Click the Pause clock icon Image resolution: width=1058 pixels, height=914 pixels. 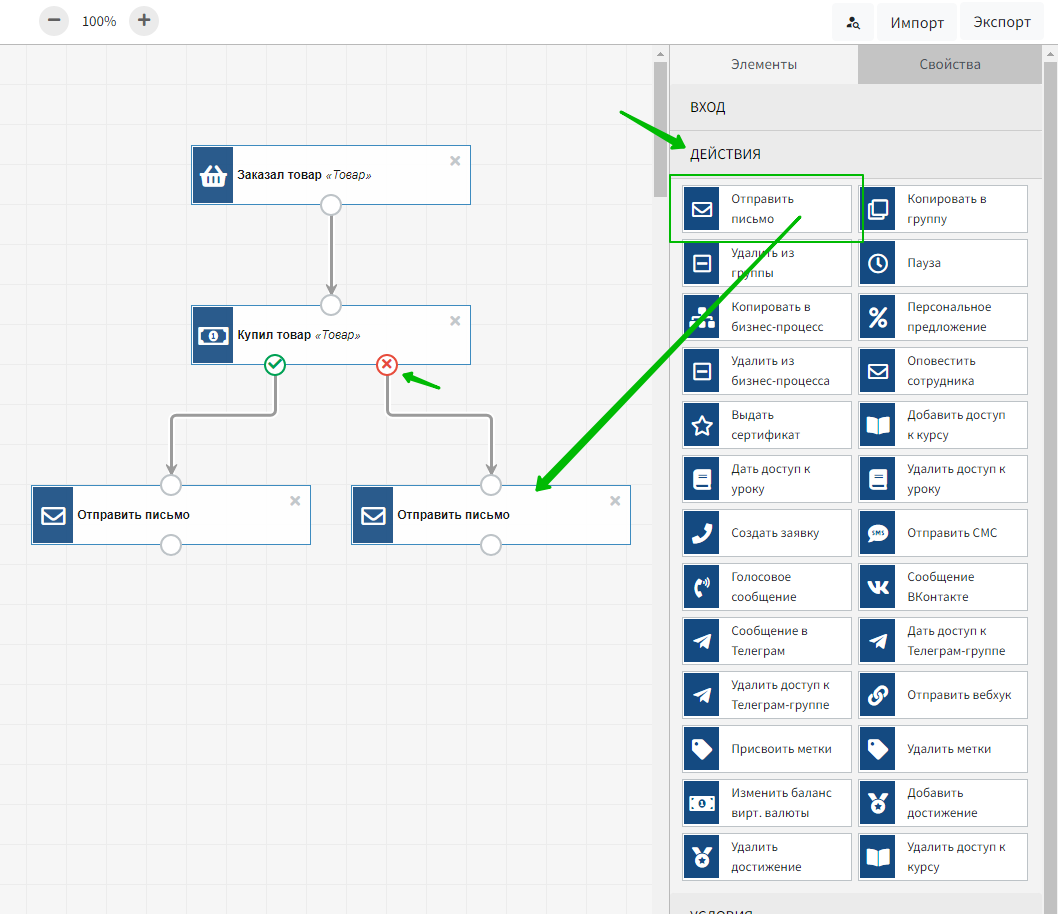tap(878, 264)
